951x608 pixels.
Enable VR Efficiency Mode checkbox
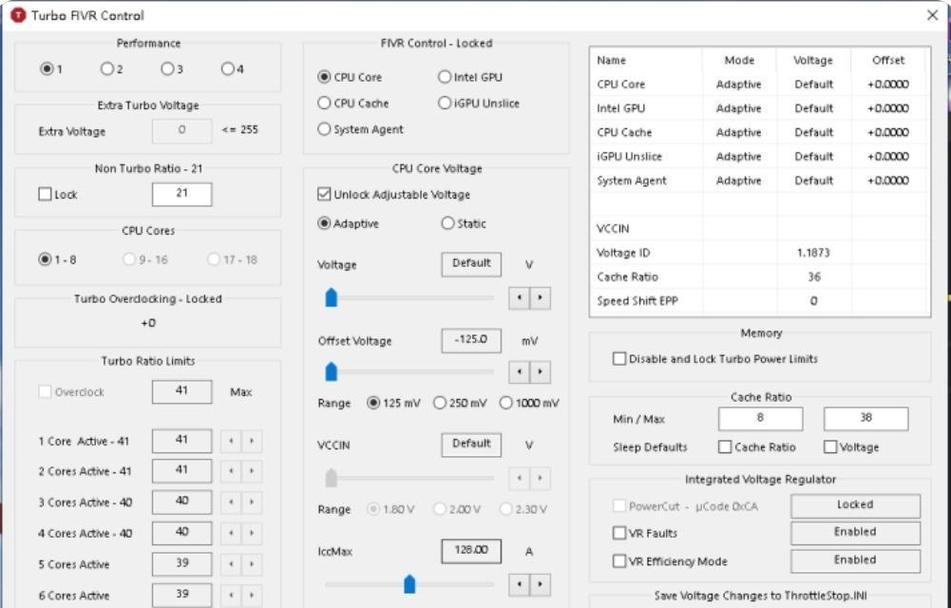[x=619, y=561]
